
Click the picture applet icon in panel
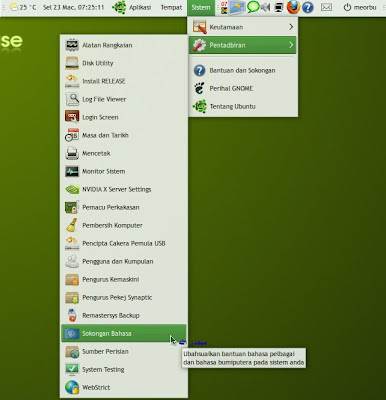tap(237, 7)
